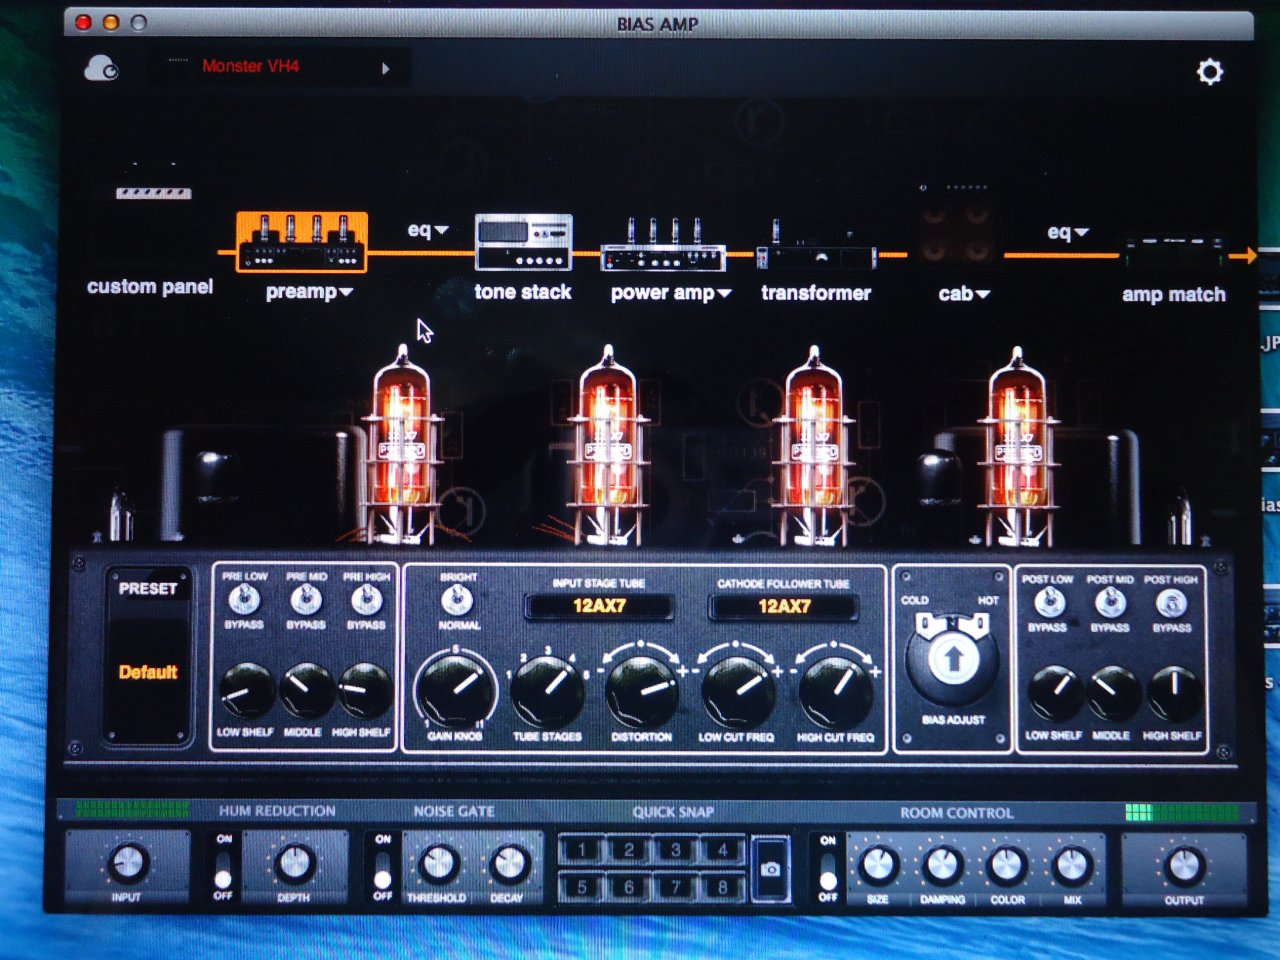Expand the cab dropdown
1280x960 pixels.
[x=983, y=295]
